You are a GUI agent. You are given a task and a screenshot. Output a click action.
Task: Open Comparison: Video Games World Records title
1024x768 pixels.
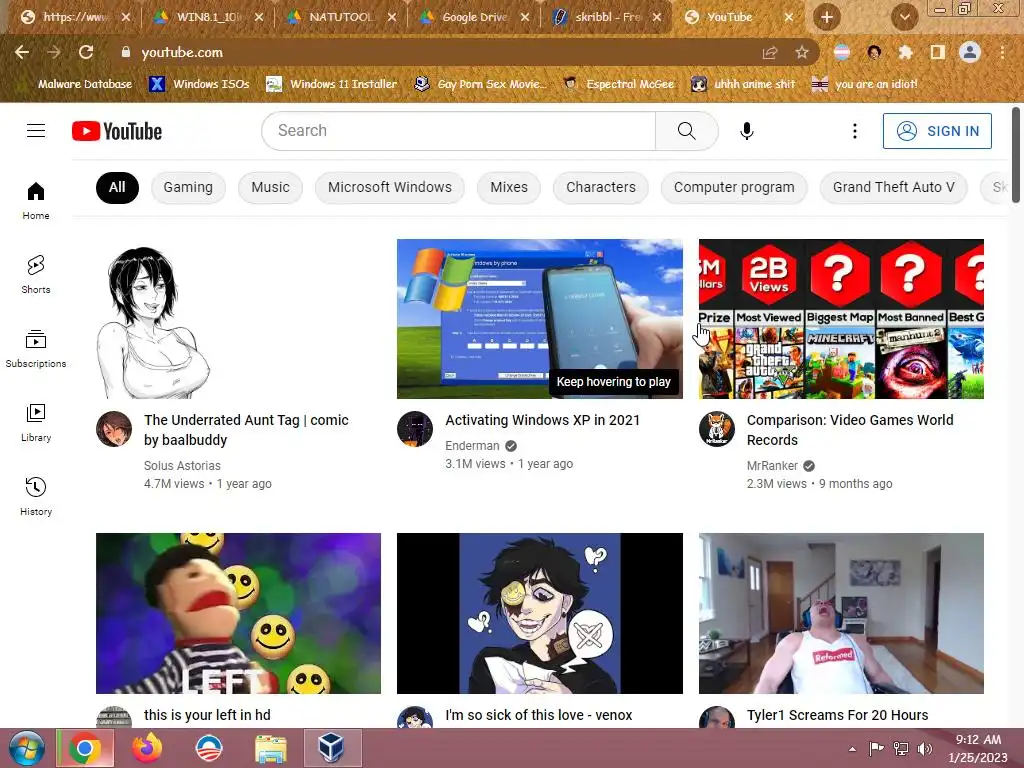pyautogui.click(x=850, y=430)
